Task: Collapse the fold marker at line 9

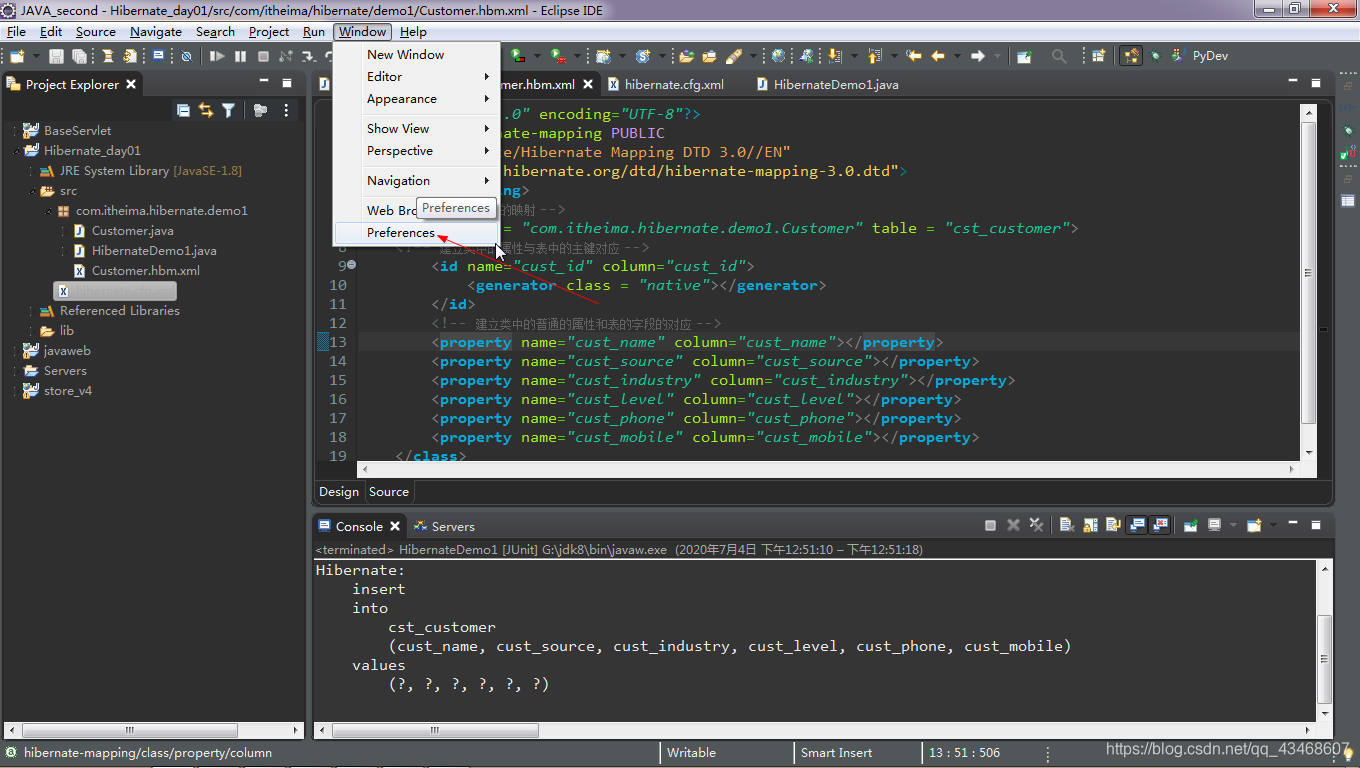Action: click(x=351, y=265)
